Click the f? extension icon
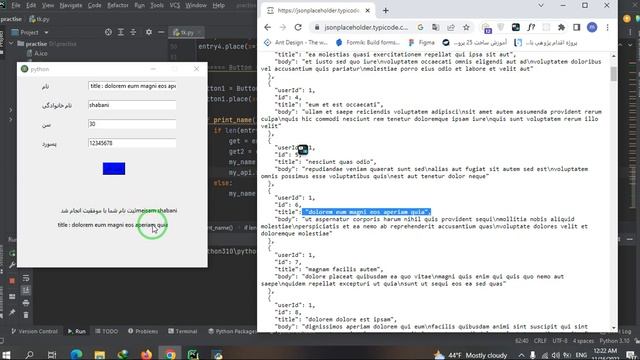 coord(531,27)
